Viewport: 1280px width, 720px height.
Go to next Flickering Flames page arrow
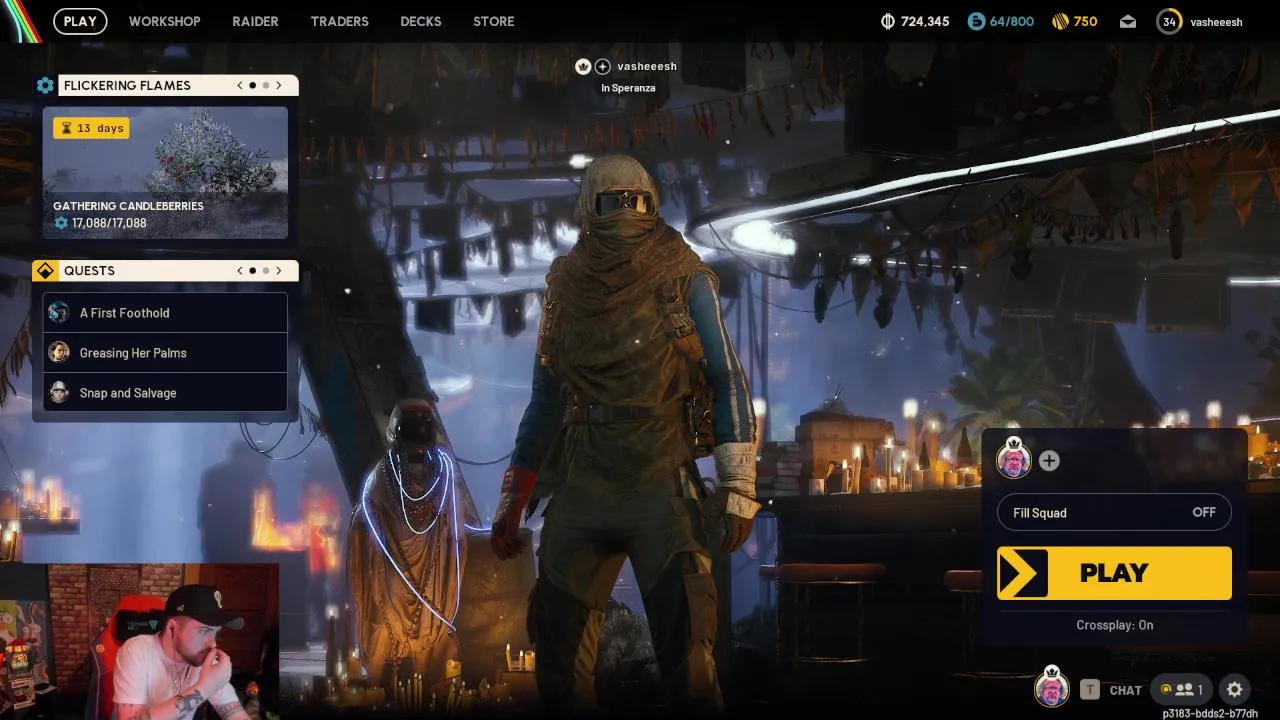(x=279, y=85)
